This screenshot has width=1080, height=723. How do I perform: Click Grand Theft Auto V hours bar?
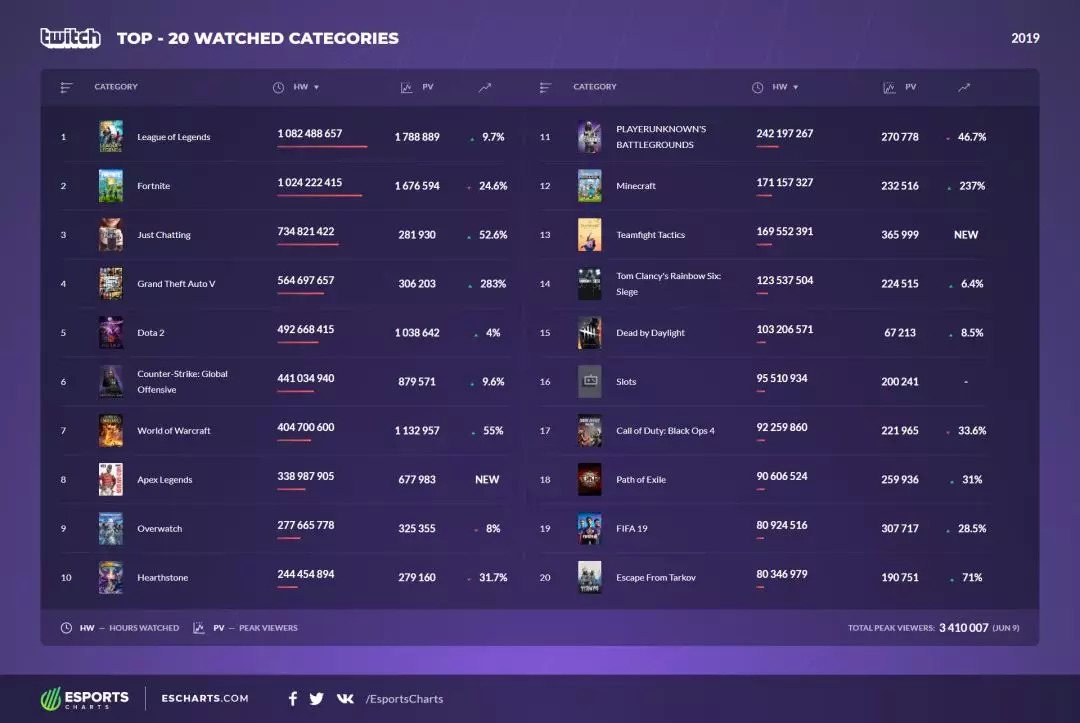click(x=300, y=293)
